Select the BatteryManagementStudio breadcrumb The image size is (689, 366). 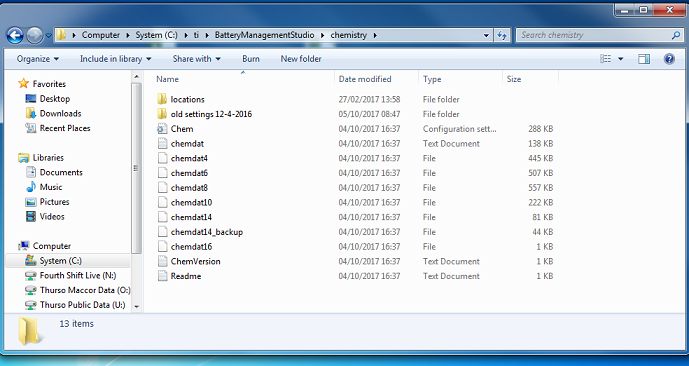tap(265, 35)
